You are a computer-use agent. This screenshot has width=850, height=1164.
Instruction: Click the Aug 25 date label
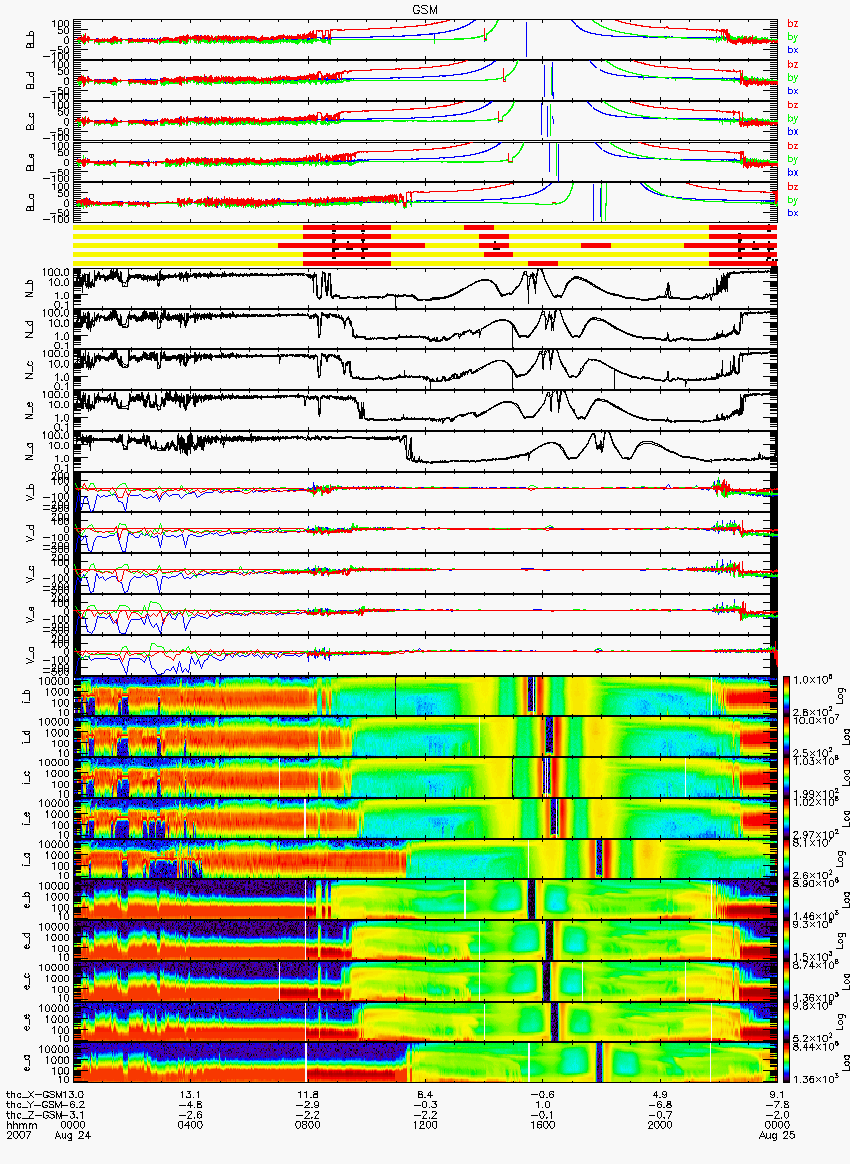click(x=777, y=1135)
